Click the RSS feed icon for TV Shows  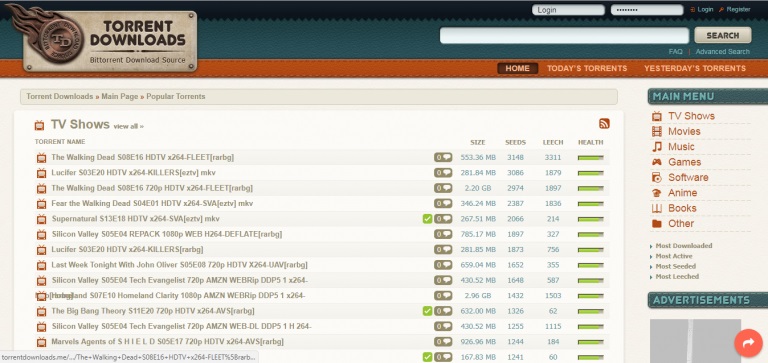(x=604, y=124)
